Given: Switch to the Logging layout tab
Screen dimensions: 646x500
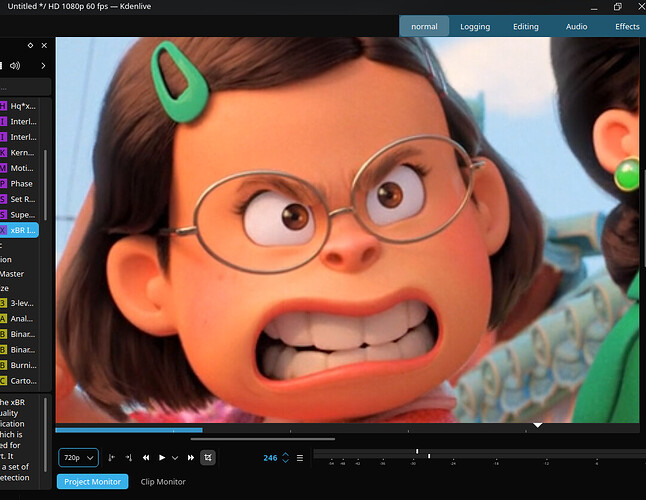Looking at the screenshot, I should pyautogui.click(x=475, y=27).
